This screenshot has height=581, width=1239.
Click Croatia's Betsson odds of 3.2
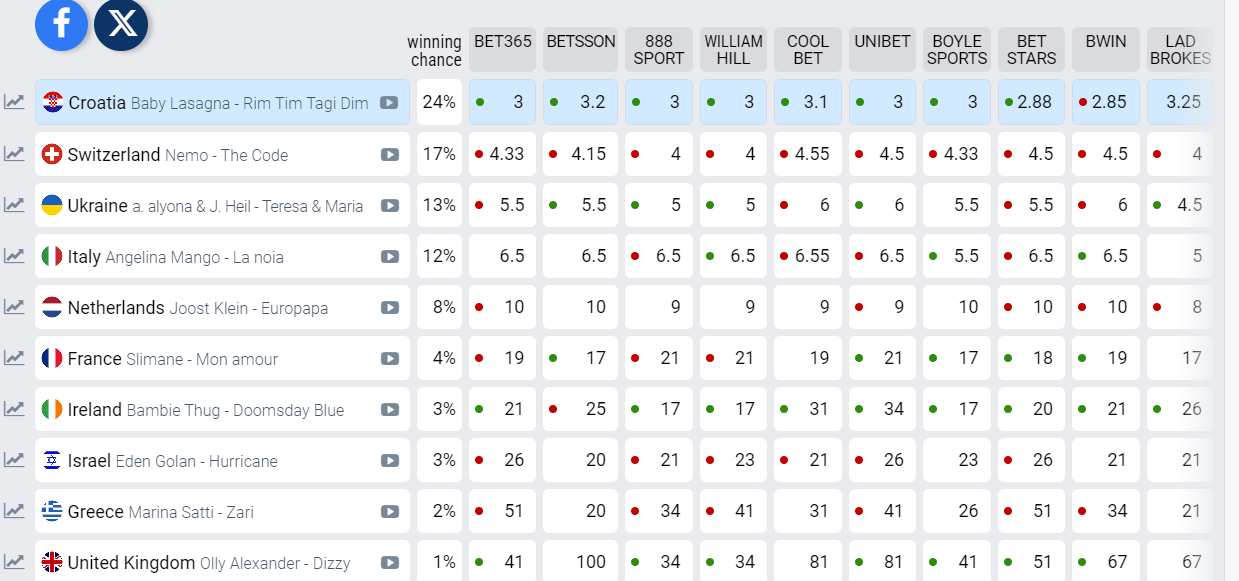[x=580, y=102]
